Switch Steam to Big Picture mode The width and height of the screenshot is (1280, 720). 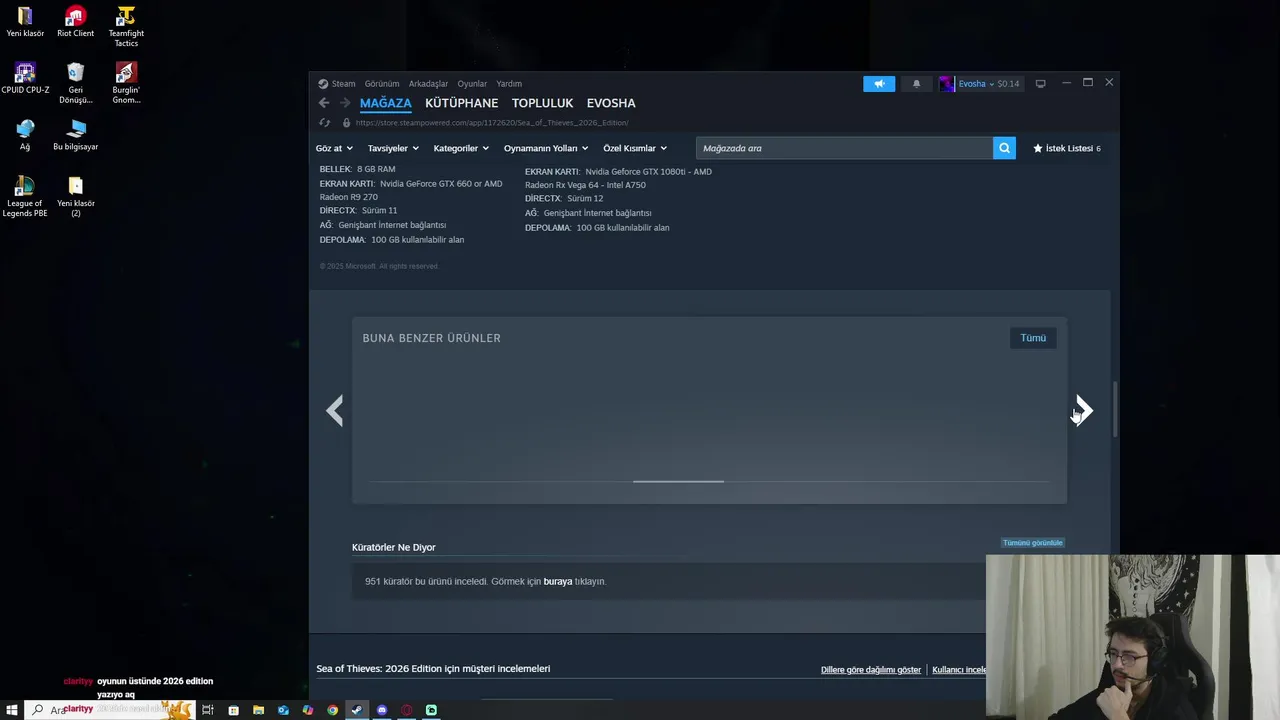tap(1040, 84)
